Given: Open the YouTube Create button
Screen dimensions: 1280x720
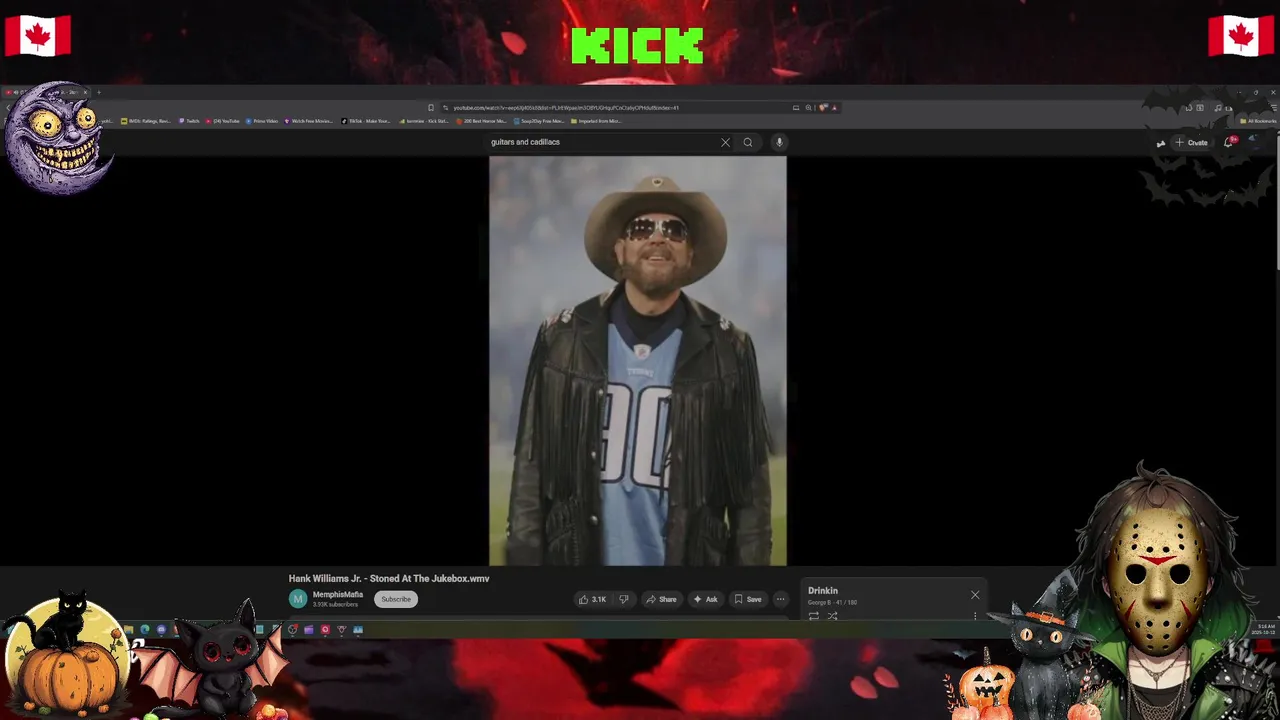Looking at the screenshot, I should pyautogui.click(x=1191, y=142).
